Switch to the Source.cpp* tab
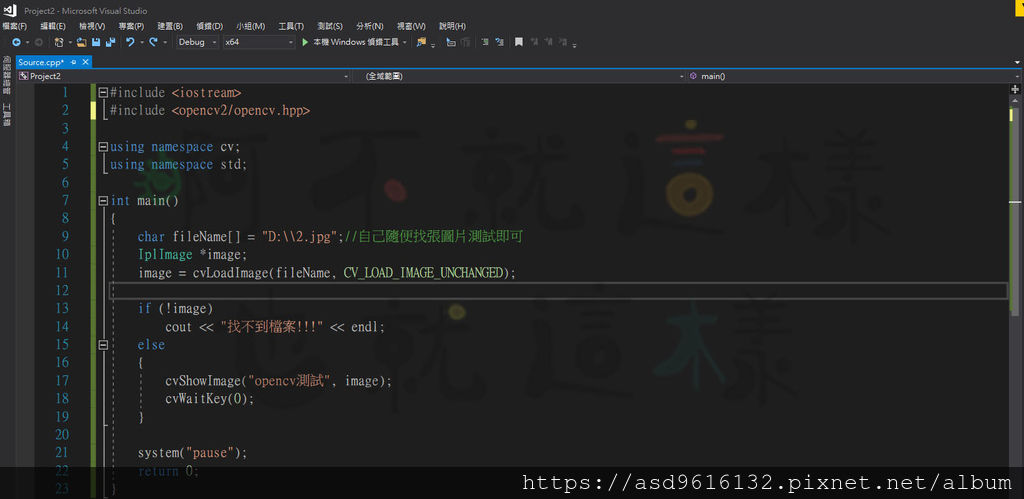 click(x=42, y=62)
